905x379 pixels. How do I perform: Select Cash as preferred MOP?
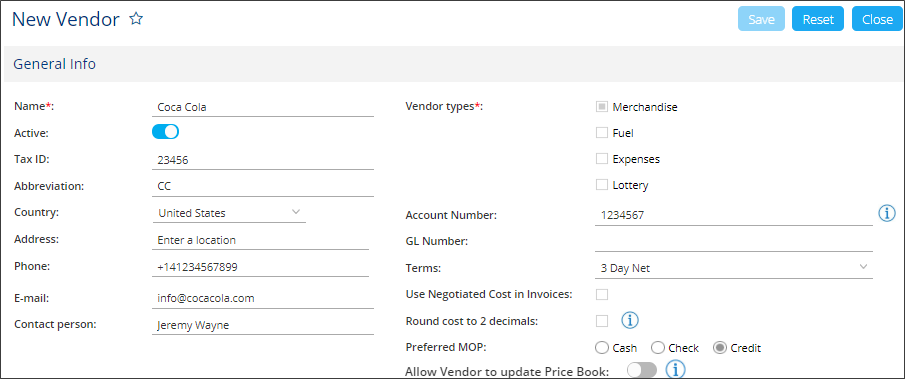(602, 348)
